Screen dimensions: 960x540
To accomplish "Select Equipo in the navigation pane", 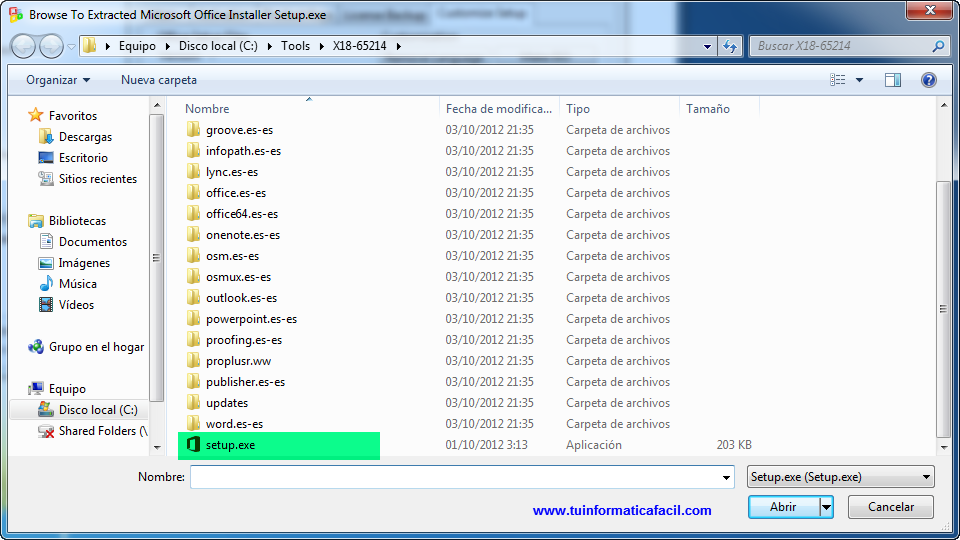I will coord(67,389).
